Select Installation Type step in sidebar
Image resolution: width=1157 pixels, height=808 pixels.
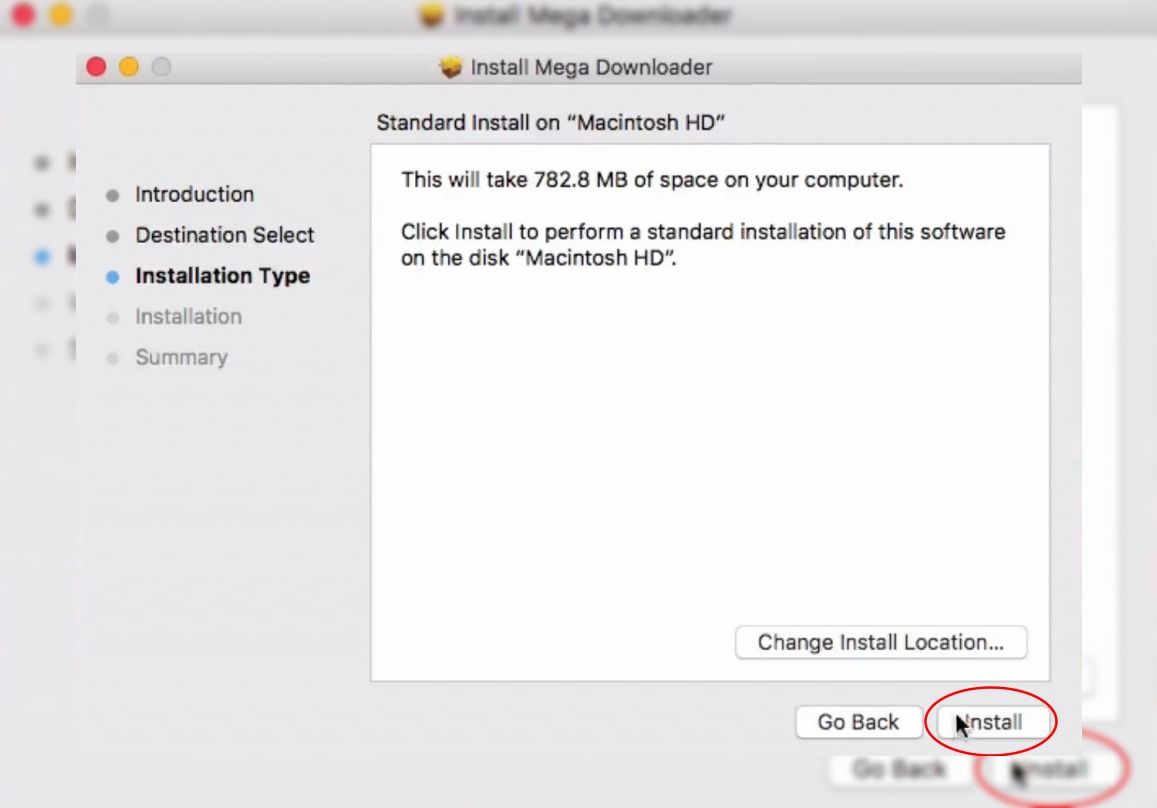(222, 275)
